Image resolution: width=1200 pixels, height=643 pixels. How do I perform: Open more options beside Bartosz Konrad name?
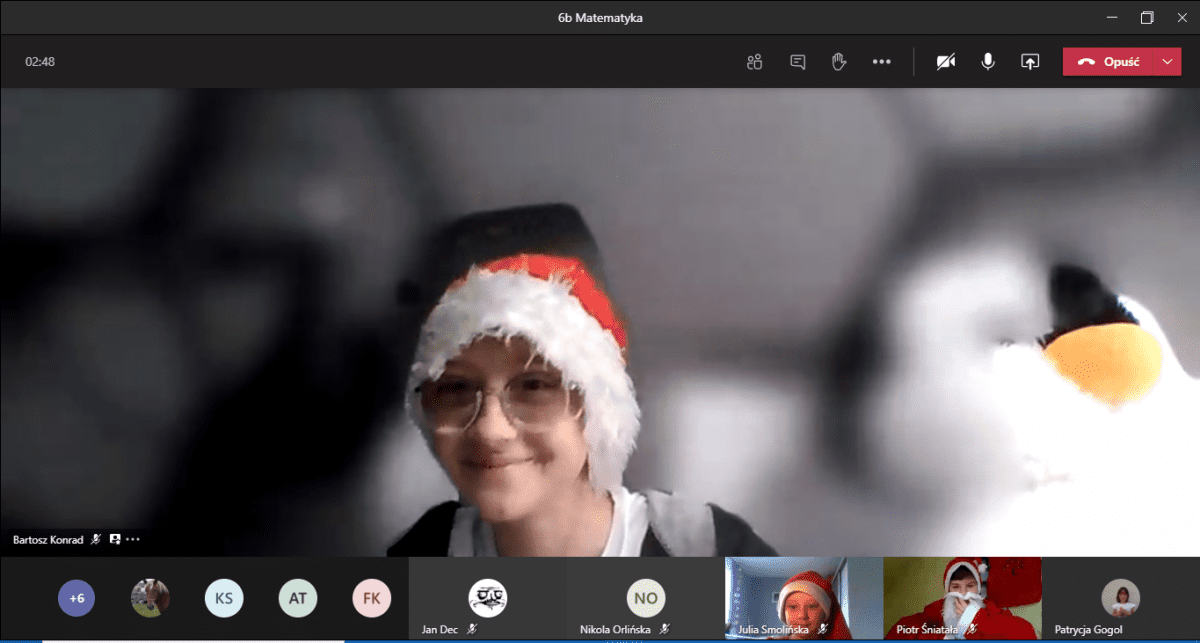click(x=133, y=539)
